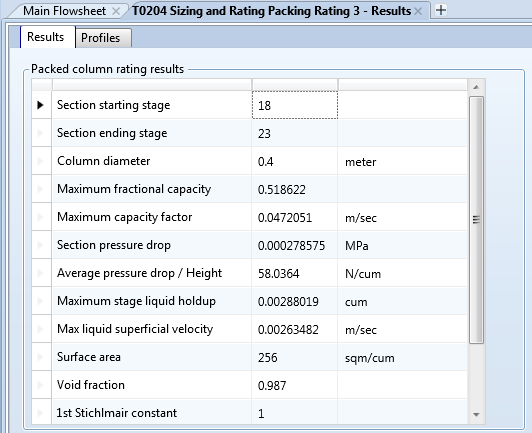Click the scroll down arrow in results table

pos(476,414)
